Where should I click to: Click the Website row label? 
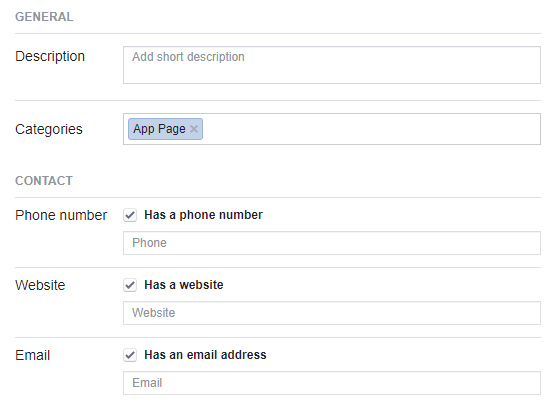[x=40, y=285]
